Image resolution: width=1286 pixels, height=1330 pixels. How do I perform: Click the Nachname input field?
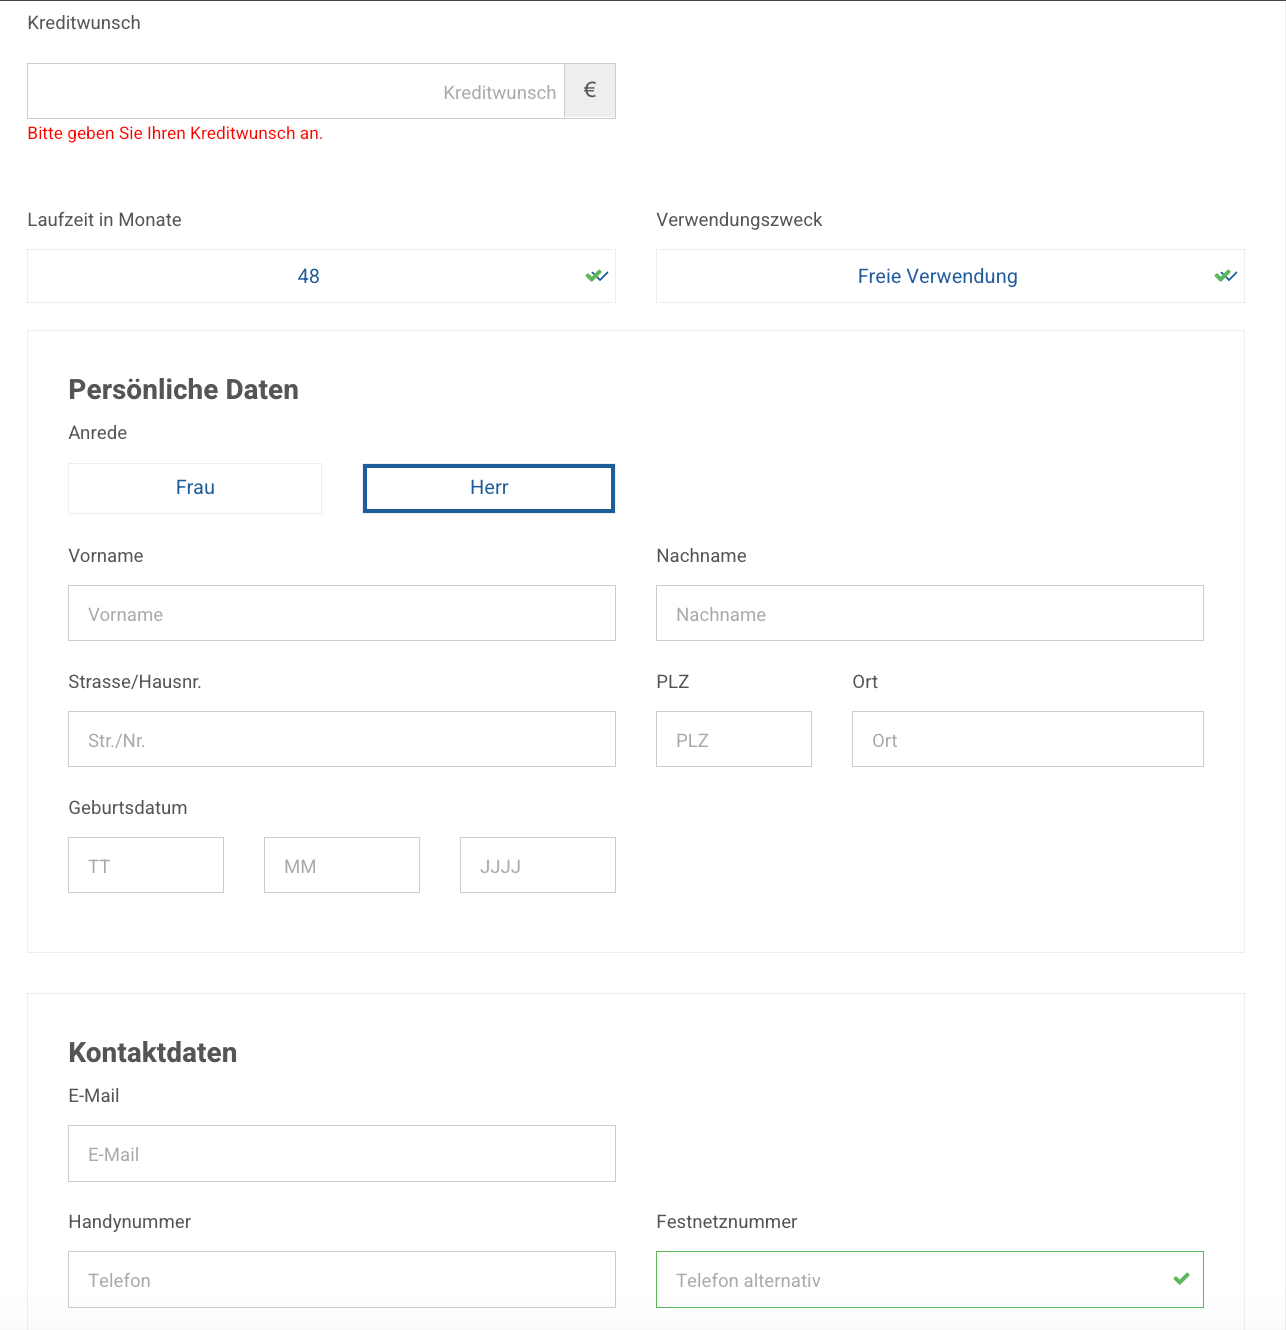coord(929,613)
